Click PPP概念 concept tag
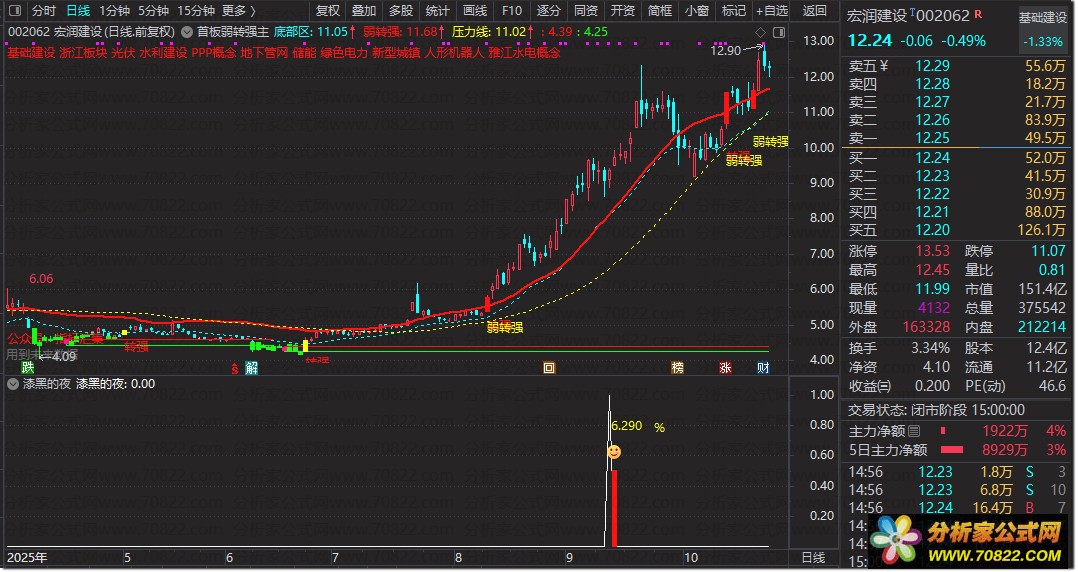 point(214,53)
